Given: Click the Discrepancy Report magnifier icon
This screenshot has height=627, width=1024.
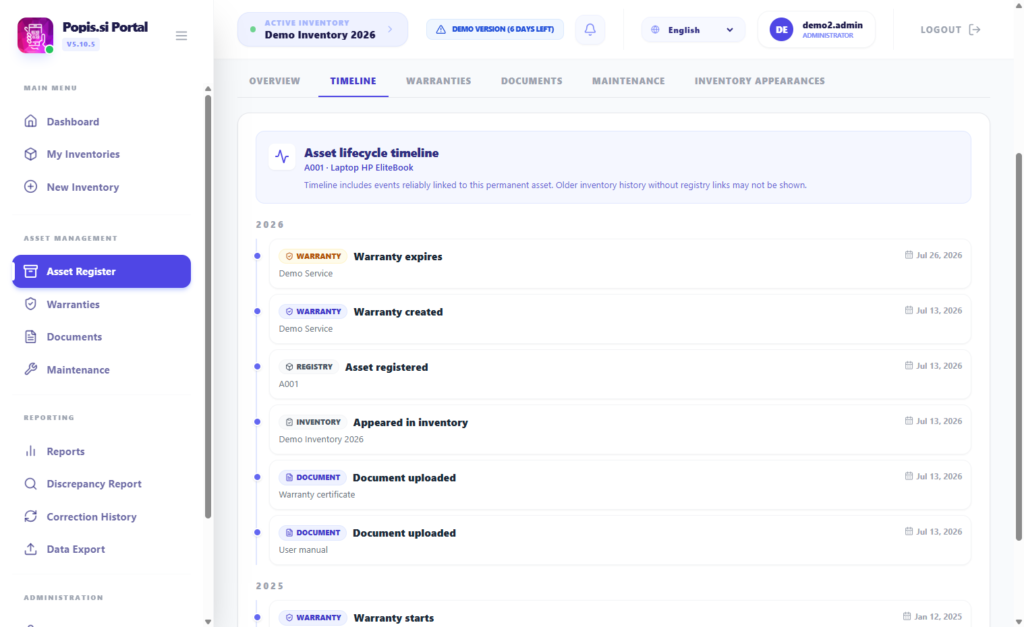Looking at the screenshot, I should [x=31, y=483].
